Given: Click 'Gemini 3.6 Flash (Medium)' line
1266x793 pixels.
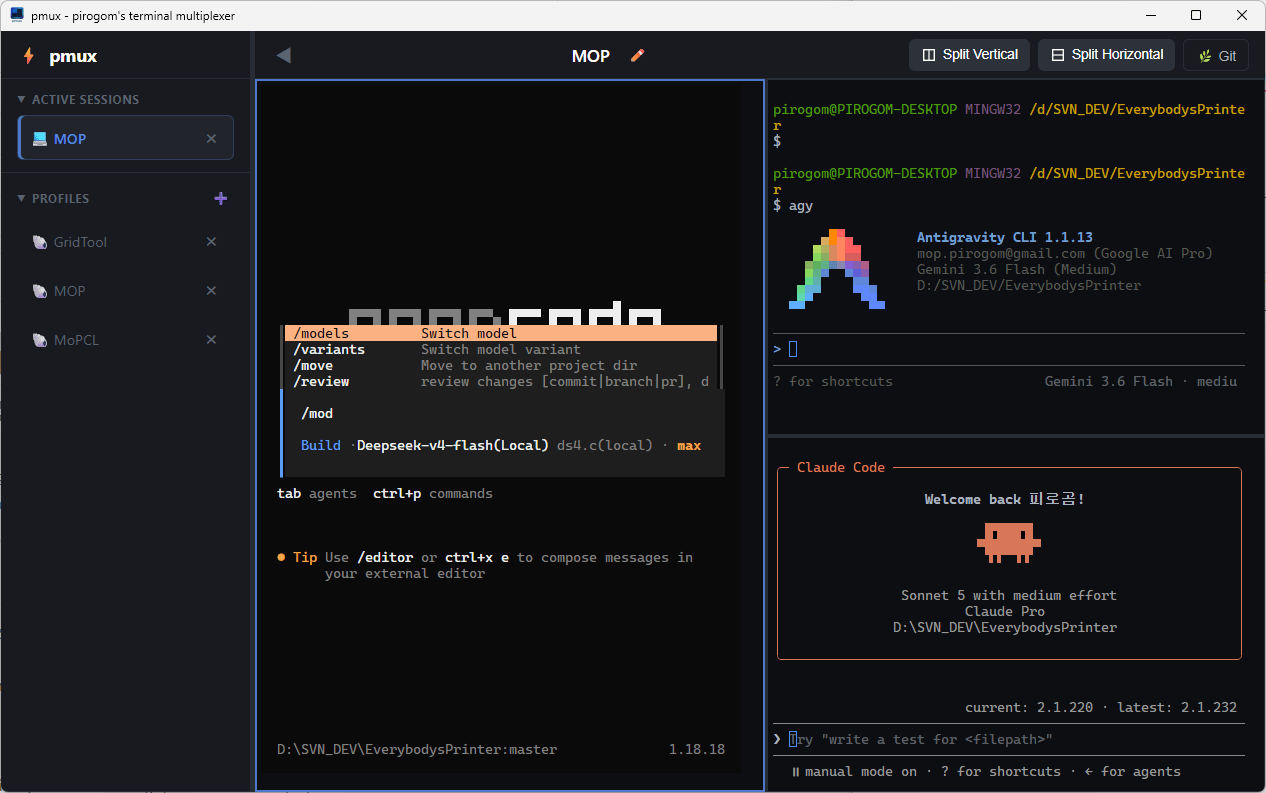Looking at the screenshot, I should click(x=1017, y=269).
